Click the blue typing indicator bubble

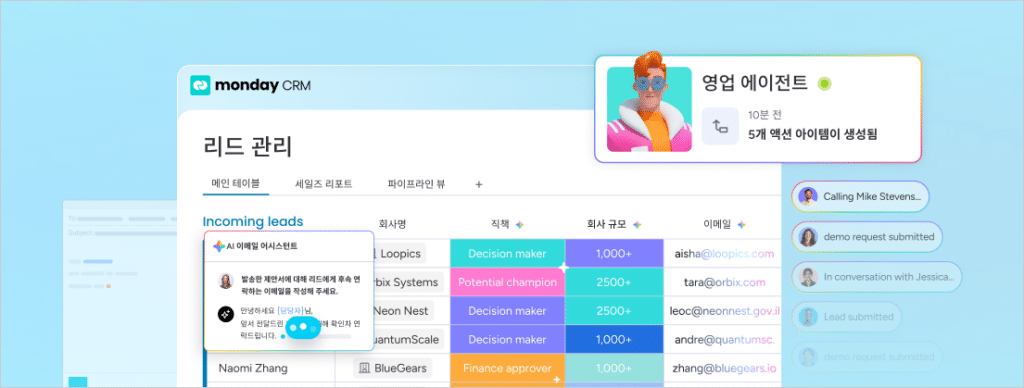(303, 327)
